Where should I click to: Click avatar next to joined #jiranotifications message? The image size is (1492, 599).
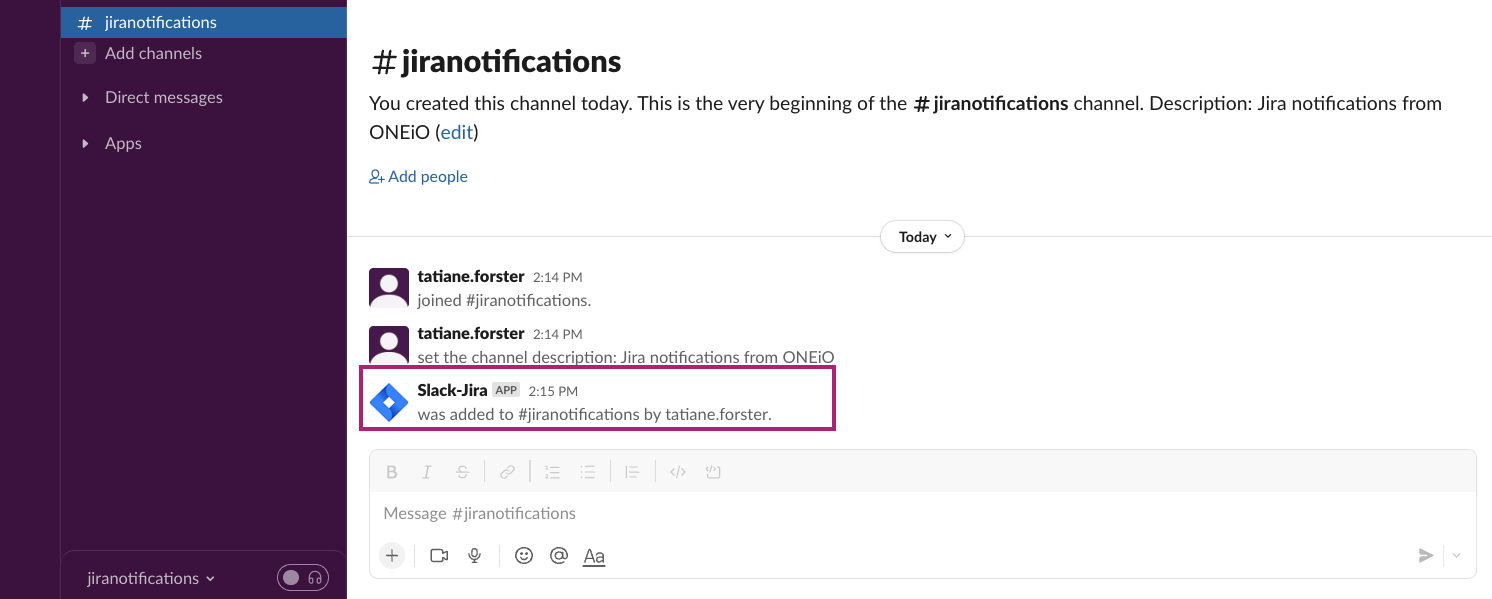click(x=389, y=287)
